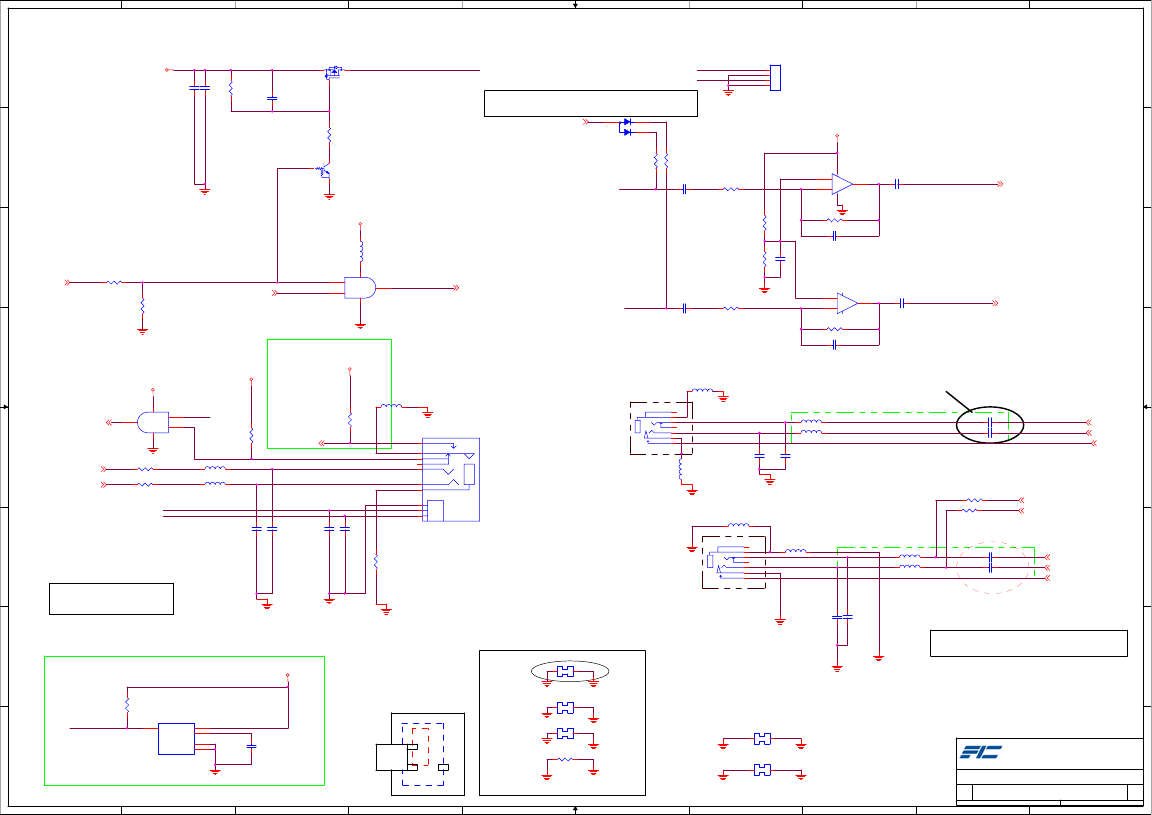Select the ground symbol under the large AND gate
1152x815 pixels.
click(360, 326)
